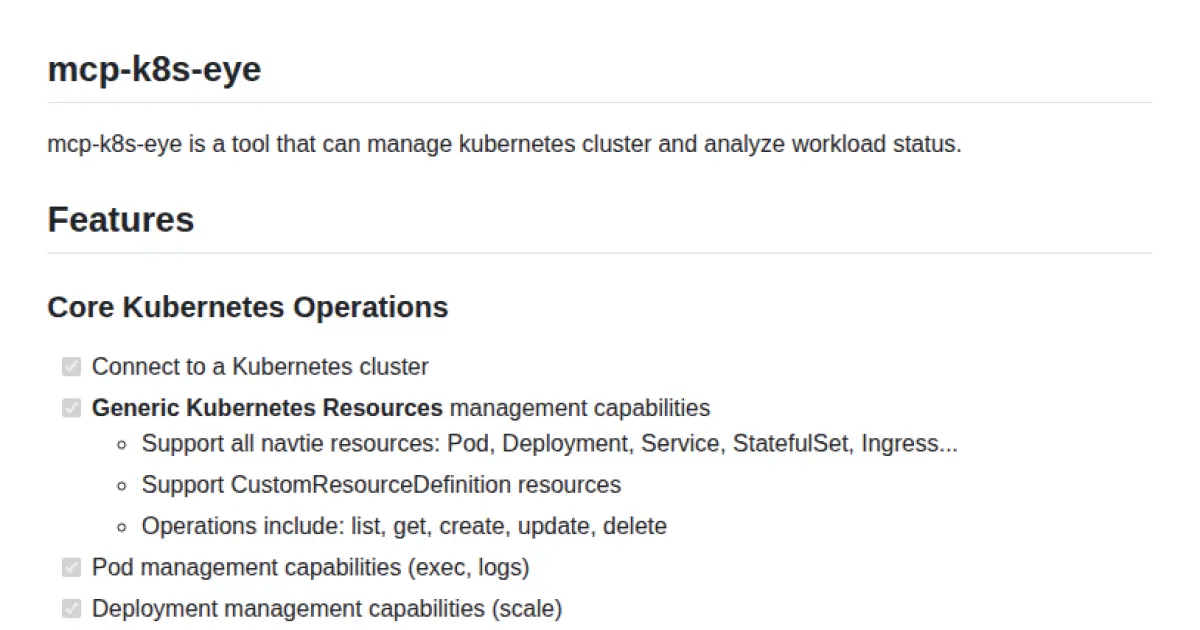The image size is (1200, 630).
Task: Click the bullet beside Operations include
Action: [122, 527]
